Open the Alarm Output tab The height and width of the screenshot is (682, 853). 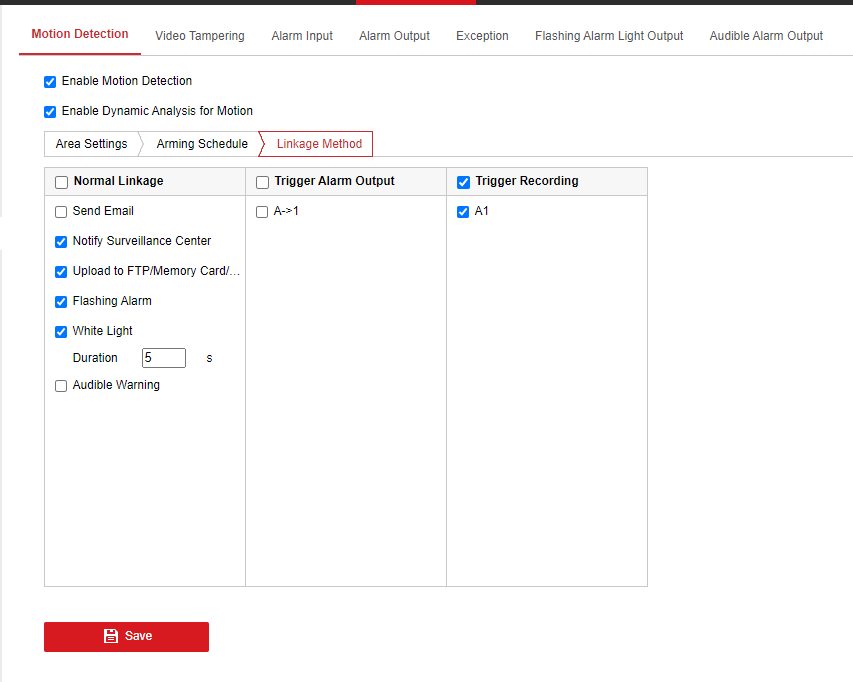pyautogui.click(x=394, y=36)
